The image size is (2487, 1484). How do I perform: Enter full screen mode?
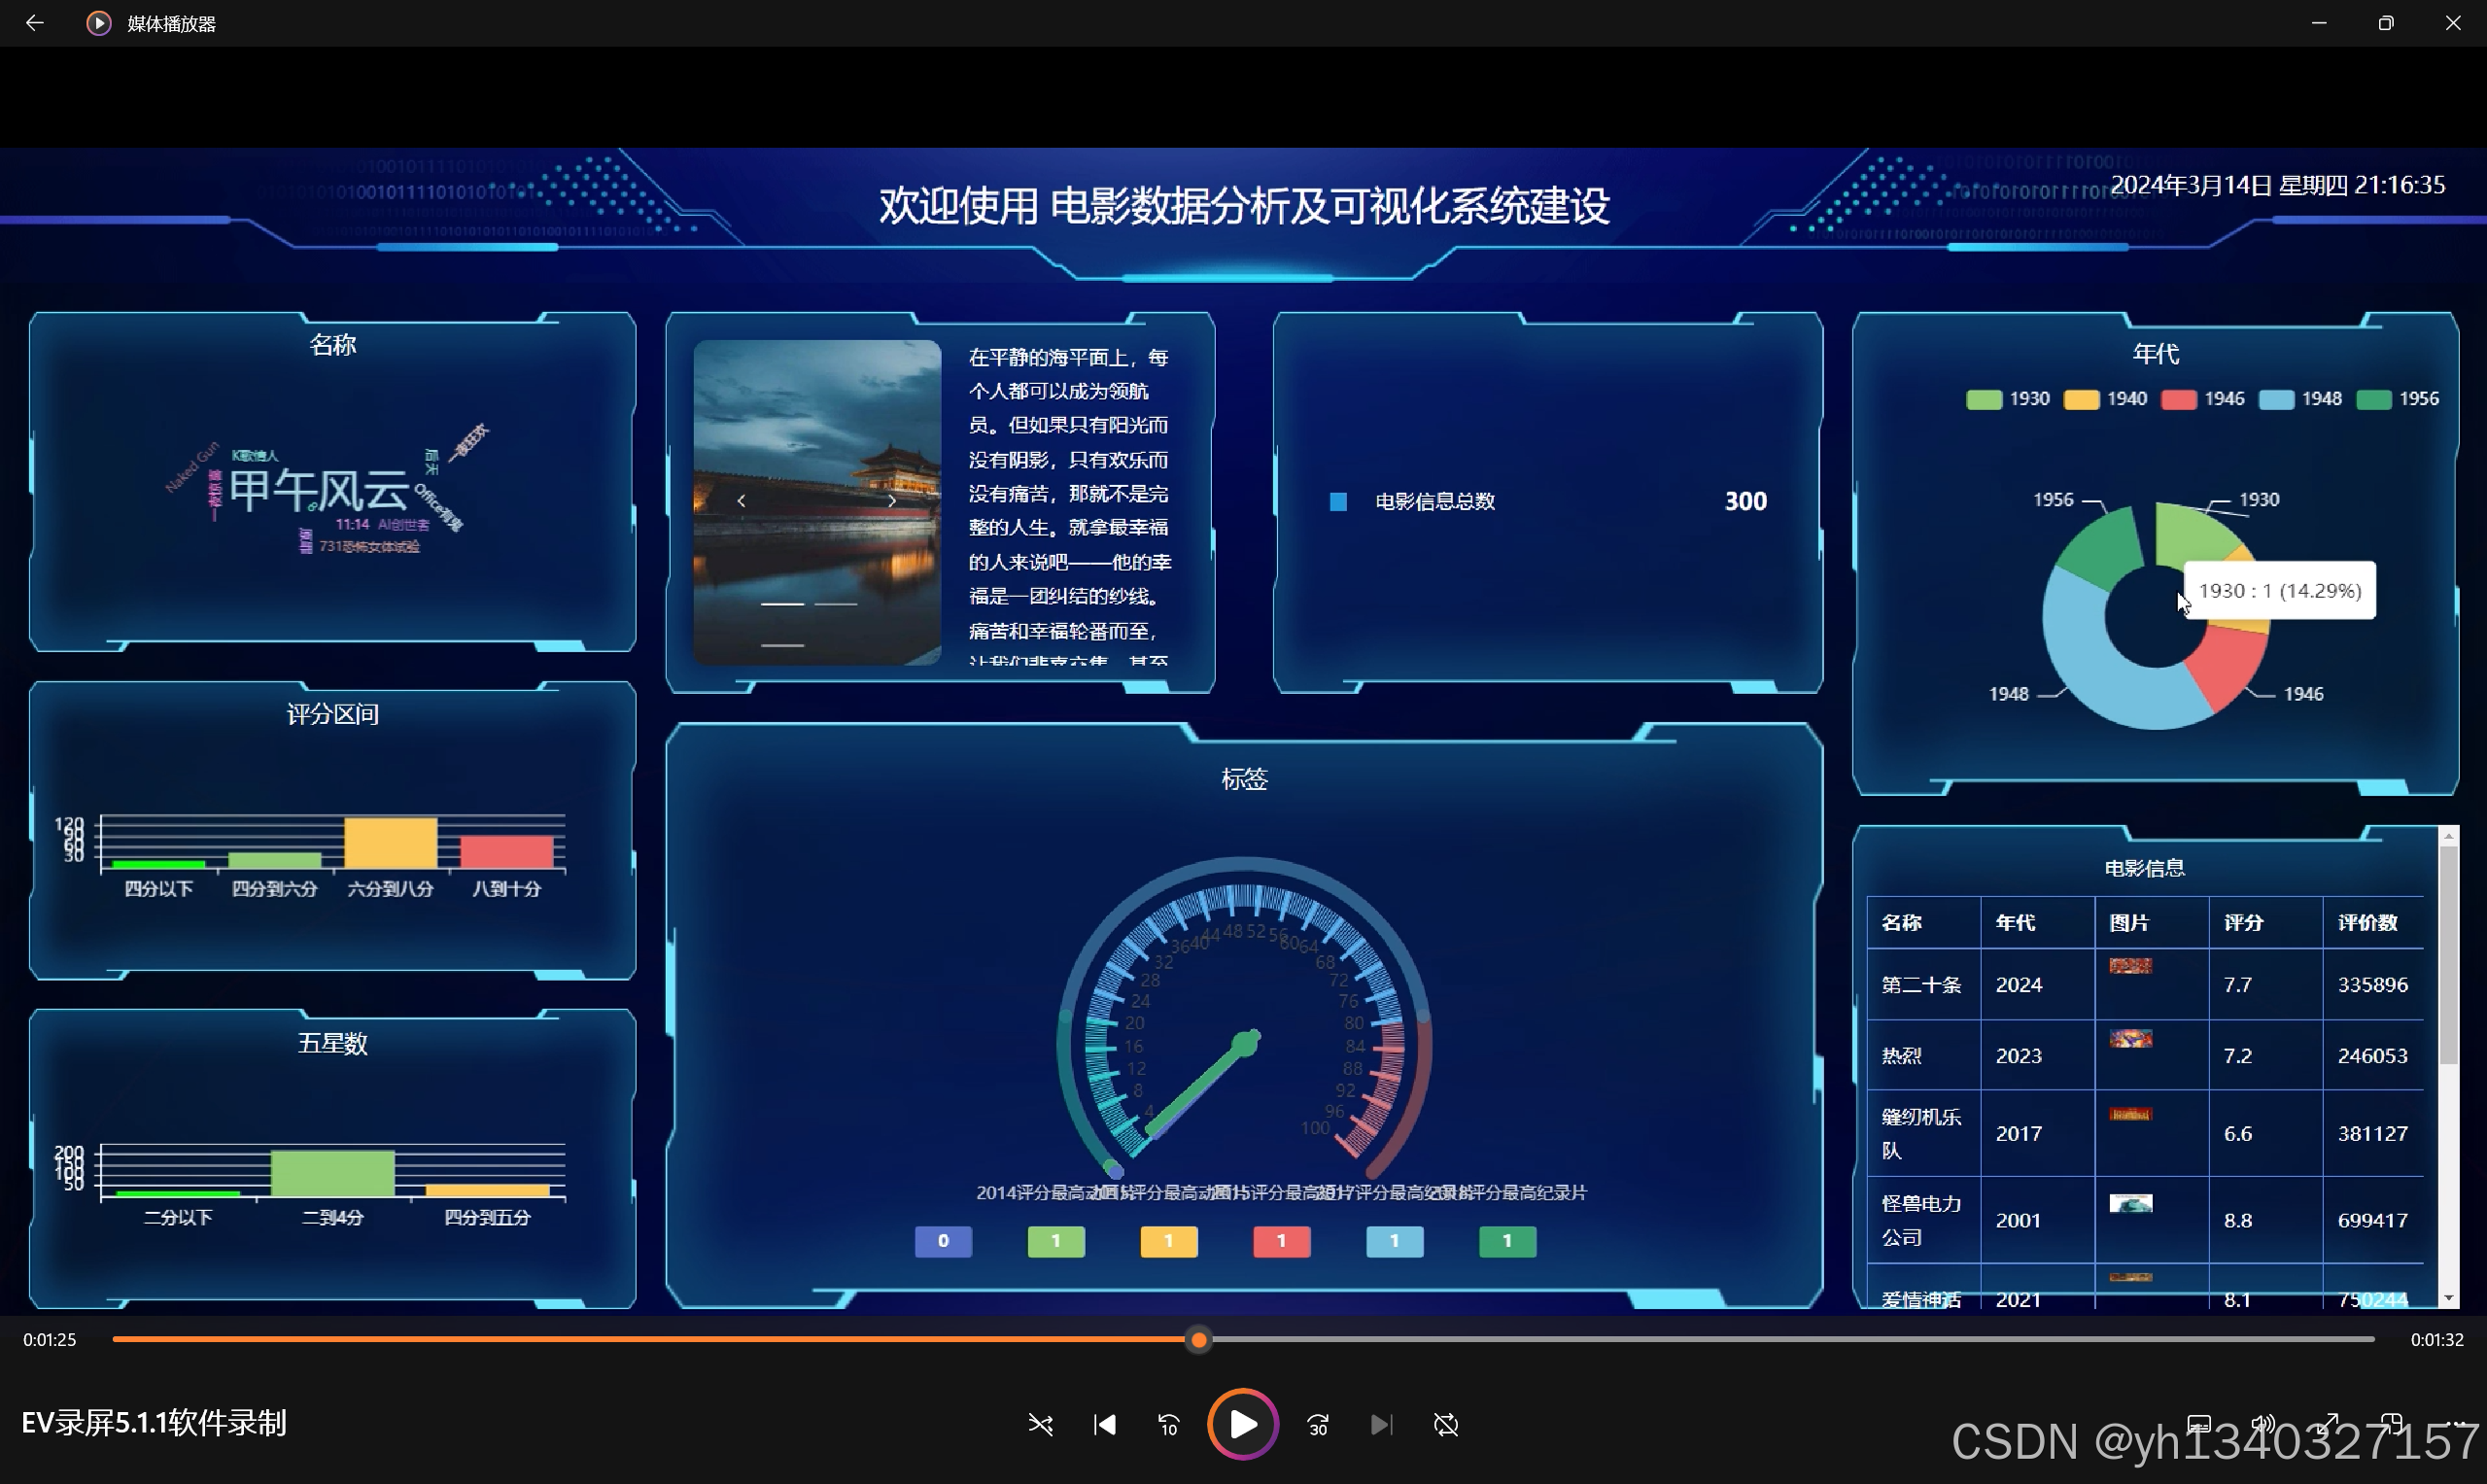pyautogui.click(x=2329, y=1423)
